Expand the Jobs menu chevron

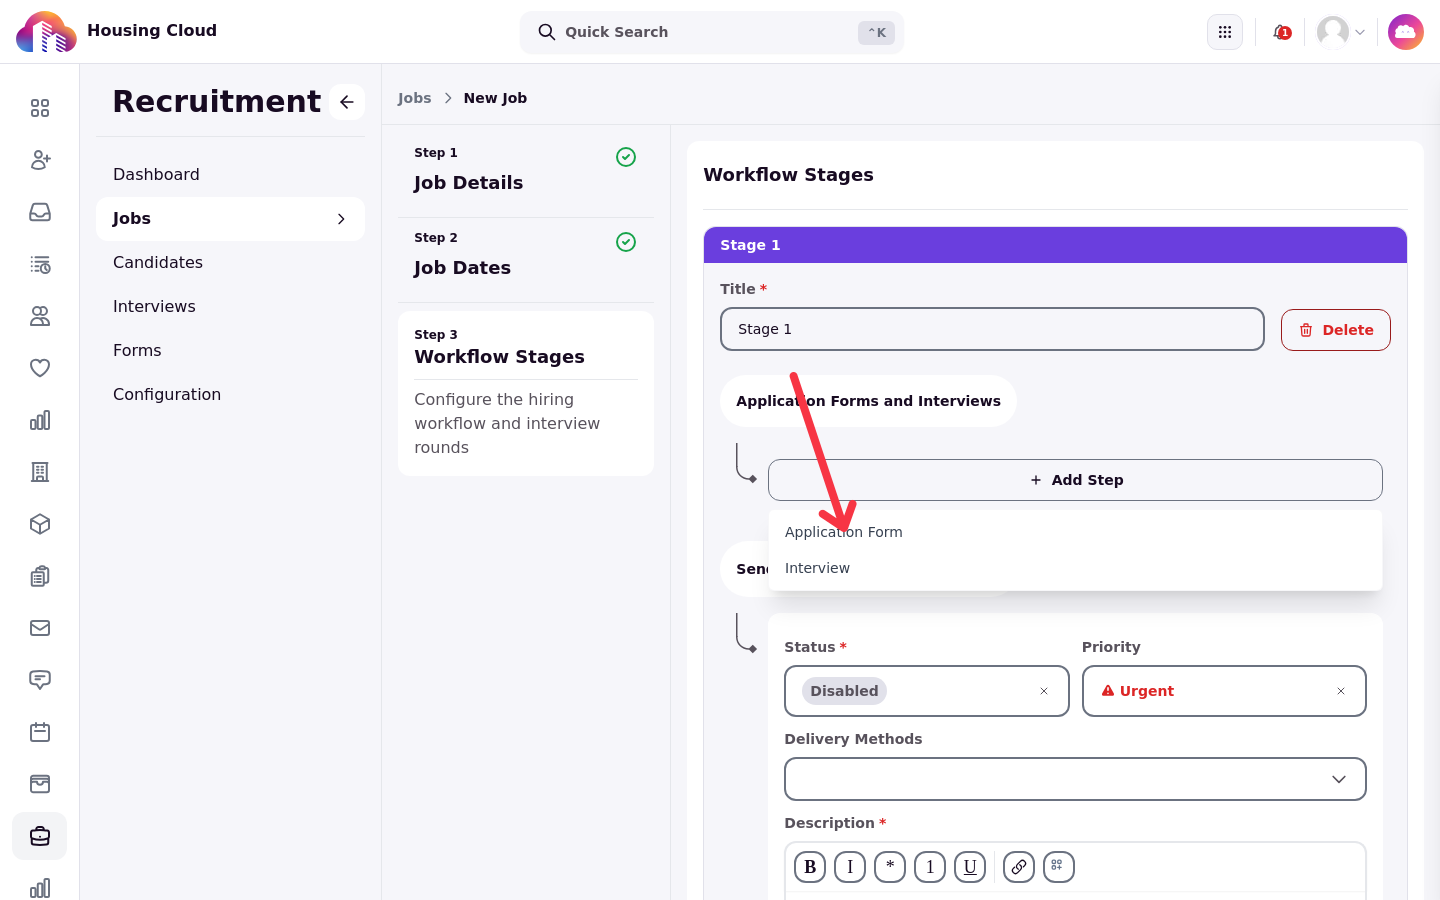[341, 219]
